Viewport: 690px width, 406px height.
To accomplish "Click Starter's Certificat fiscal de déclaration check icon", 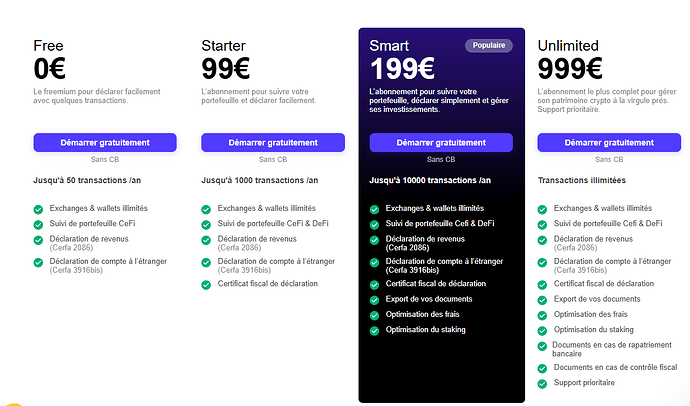I will click(206, 285).
